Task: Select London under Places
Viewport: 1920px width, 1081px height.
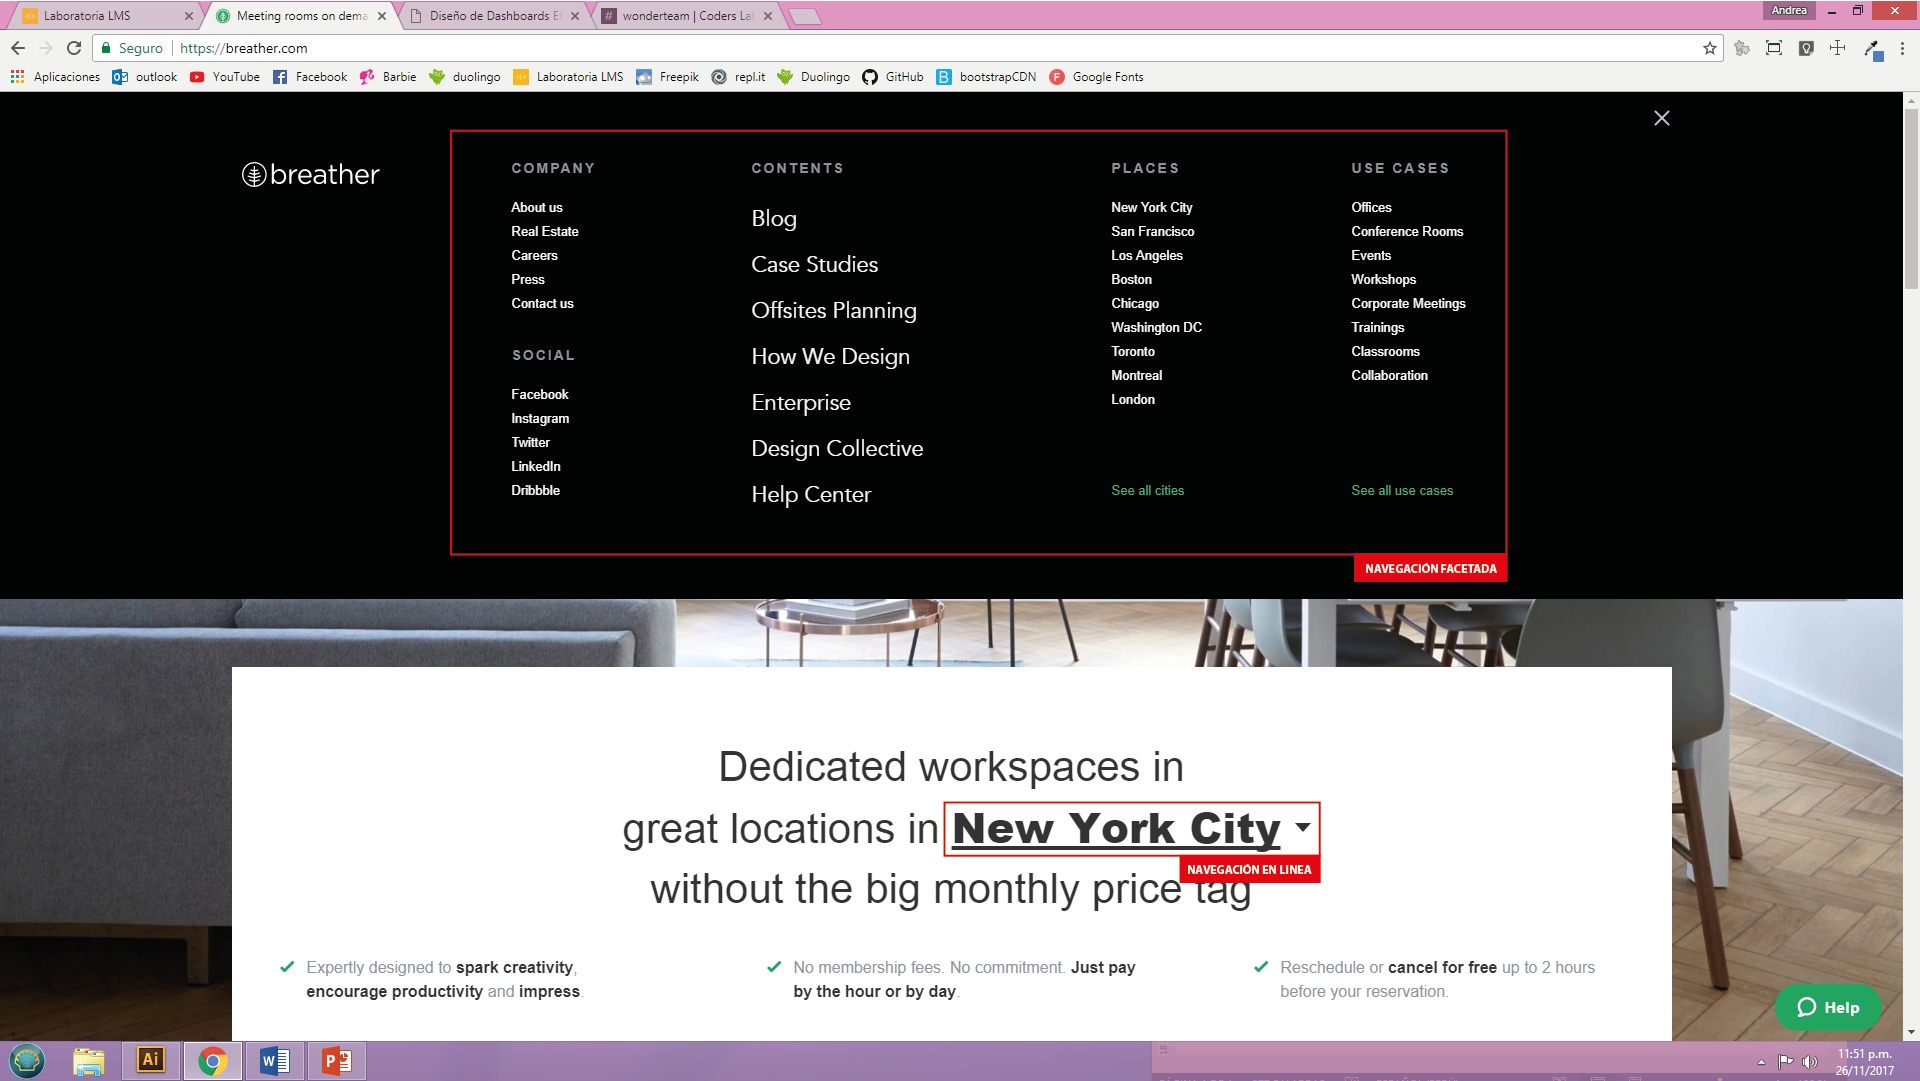Action: (x=1132, y=399)
